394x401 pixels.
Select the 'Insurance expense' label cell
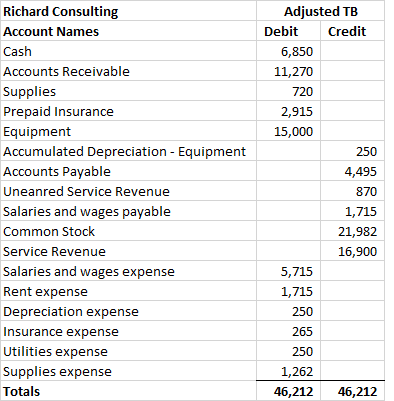tap(128, 331)
